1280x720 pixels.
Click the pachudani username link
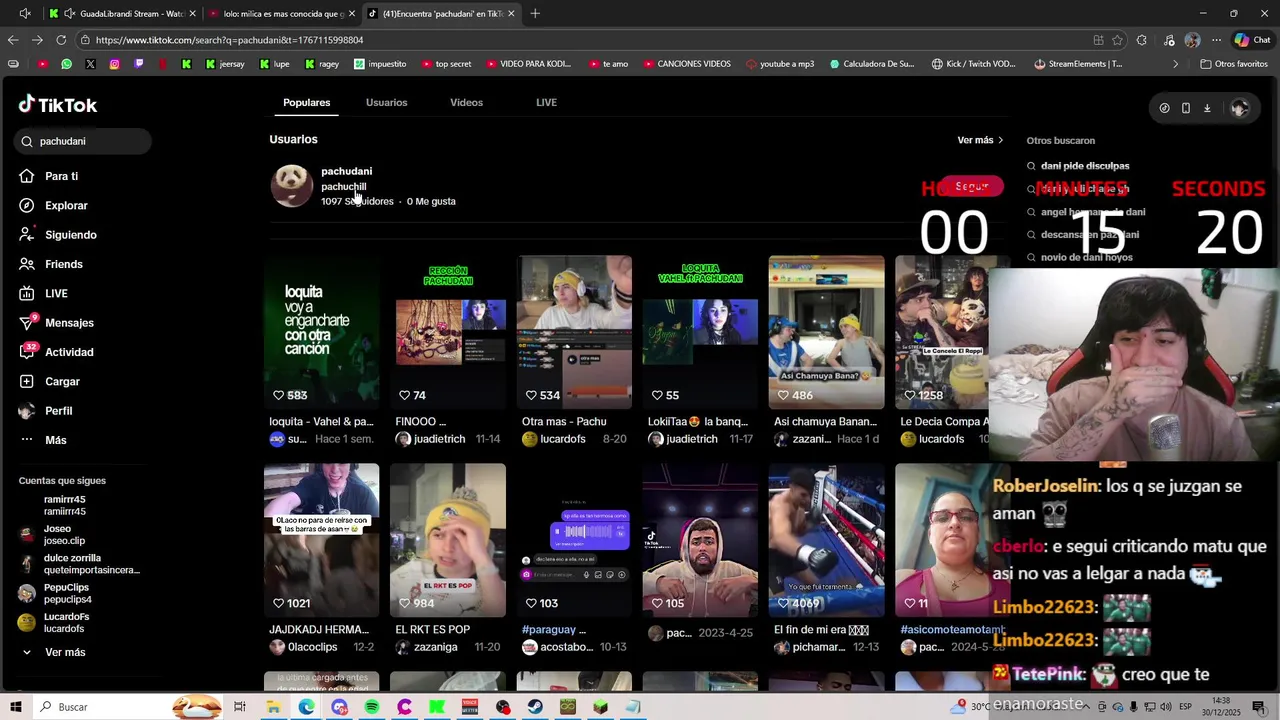tap(346, 171)
